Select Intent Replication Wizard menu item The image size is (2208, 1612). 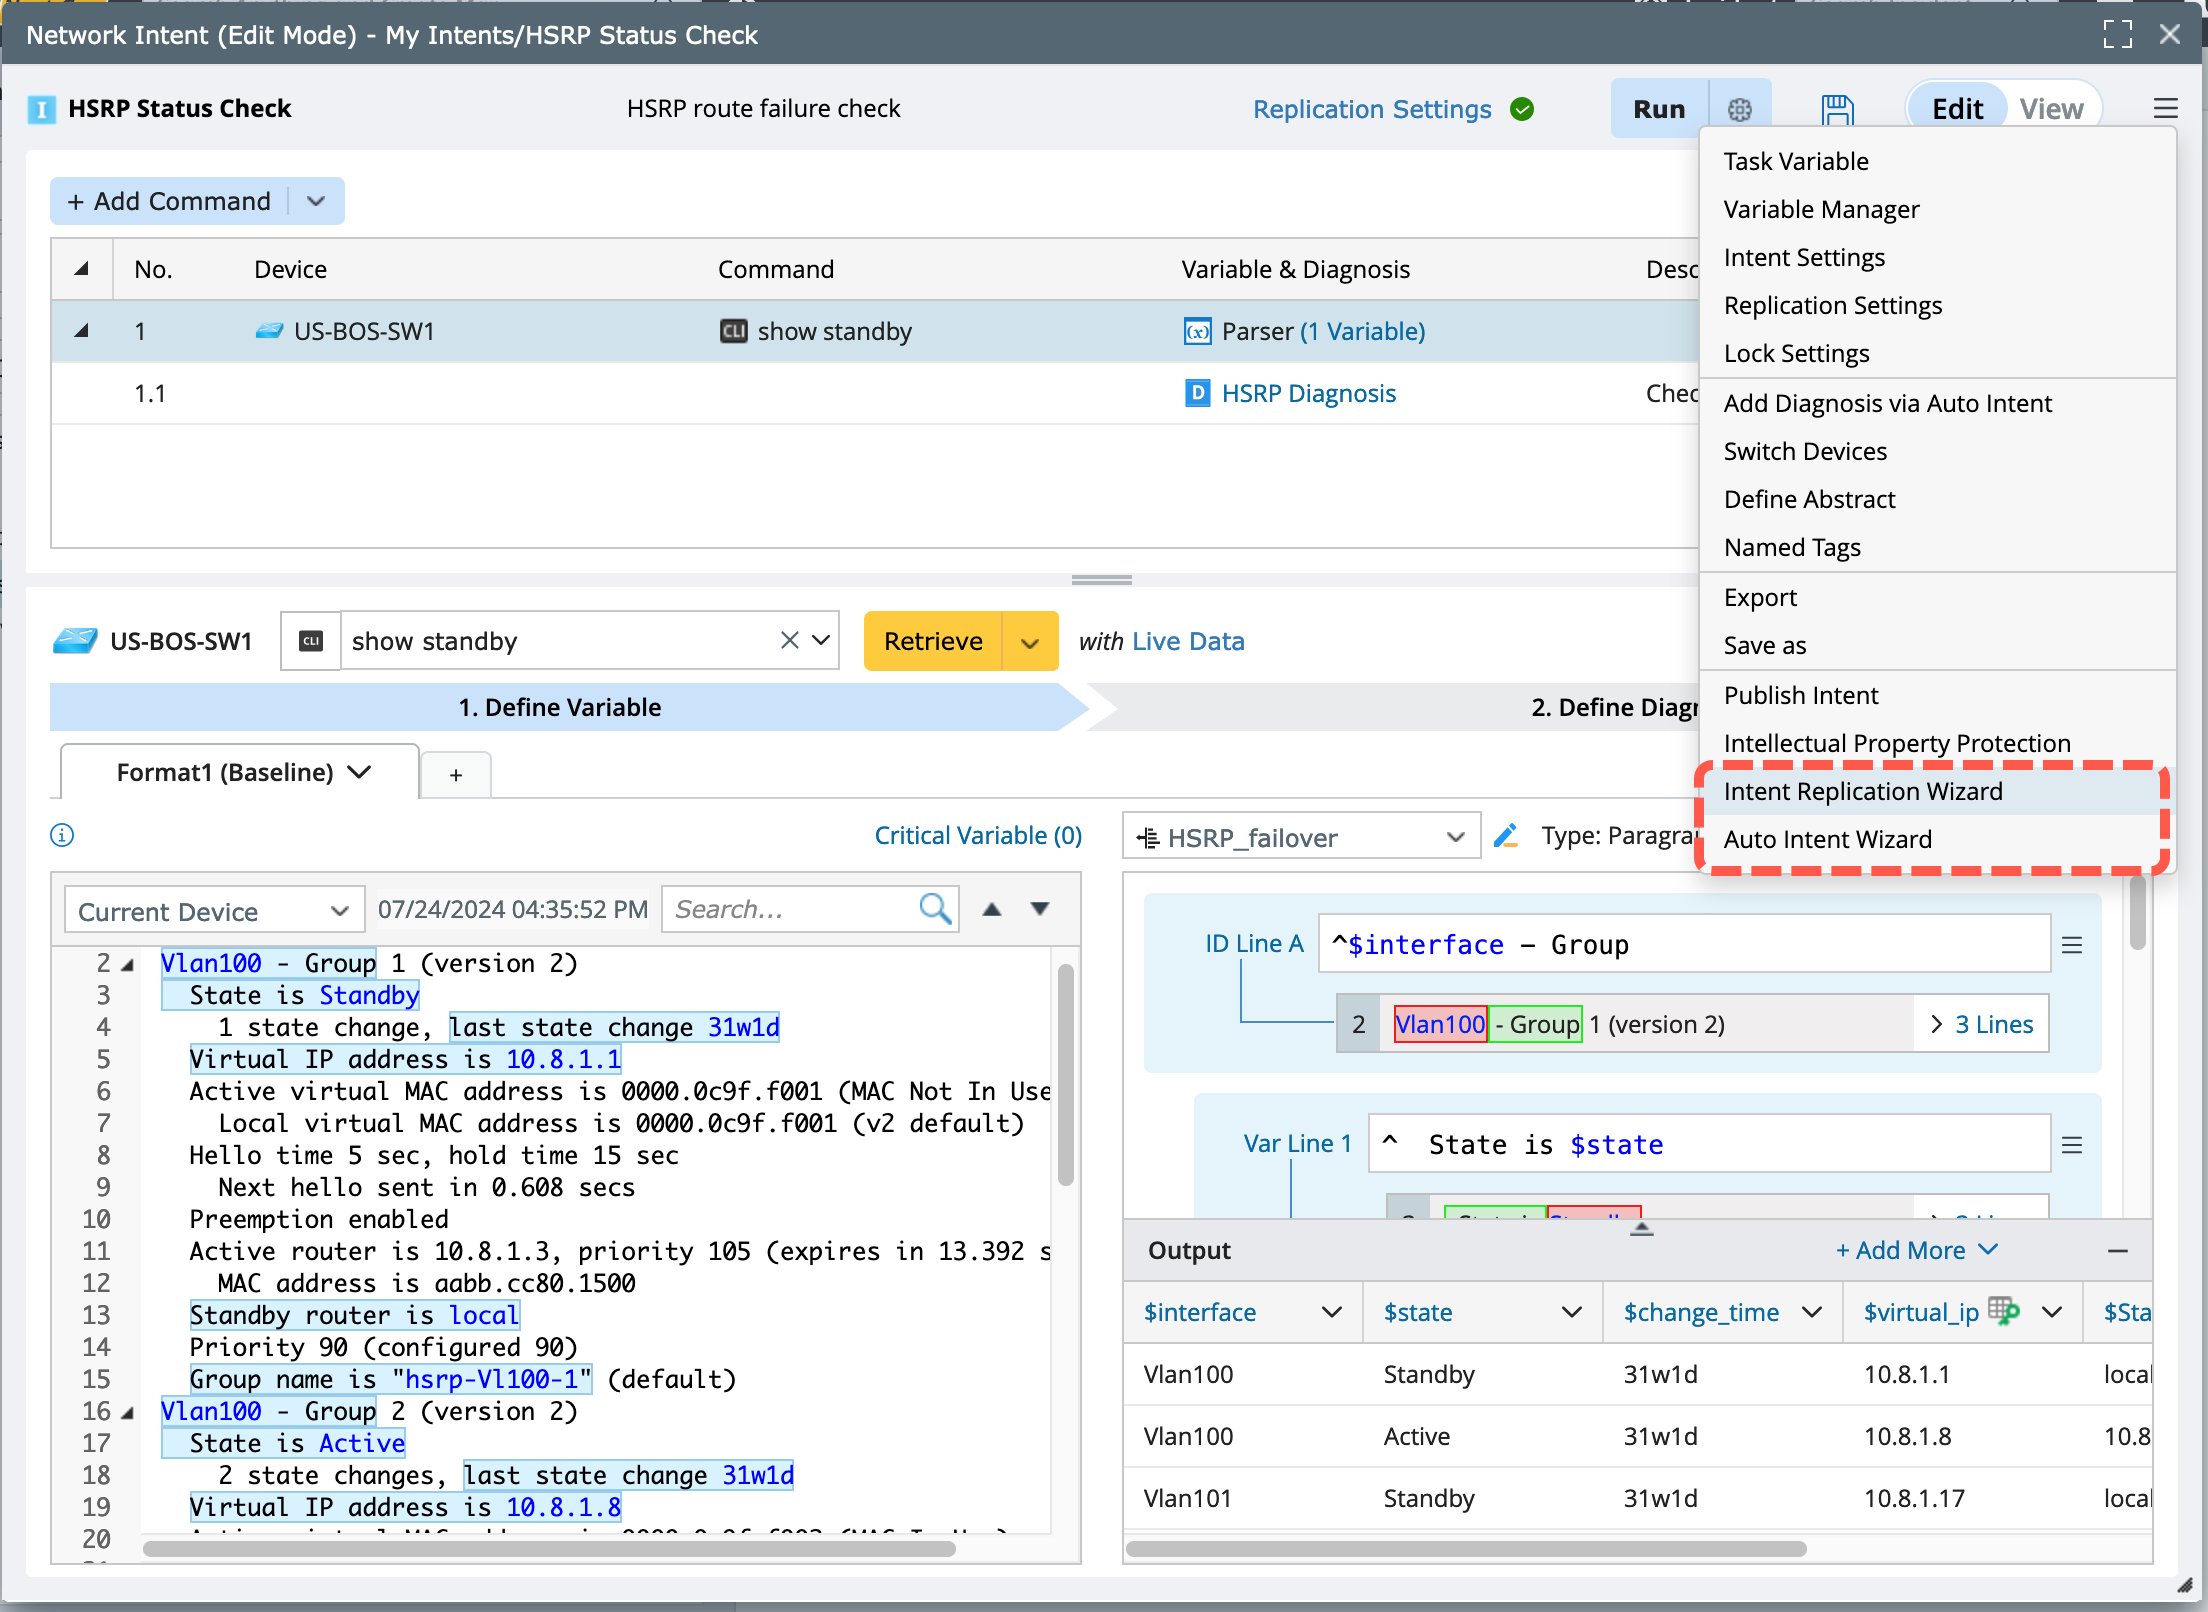[x=1863, y=791]
